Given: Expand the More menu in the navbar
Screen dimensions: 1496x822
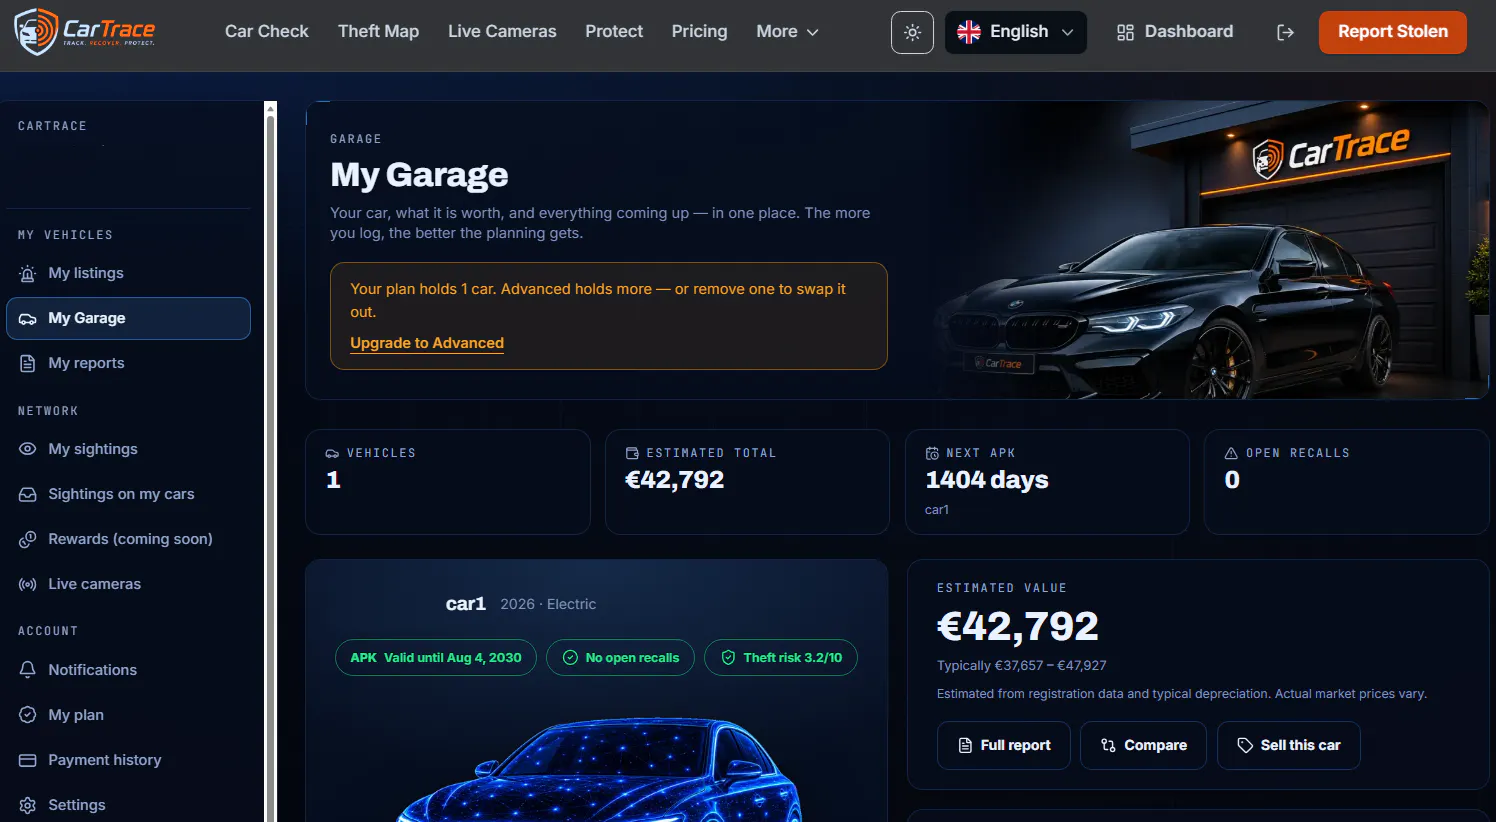Looking at the screenshot, I should pos(787,32).
